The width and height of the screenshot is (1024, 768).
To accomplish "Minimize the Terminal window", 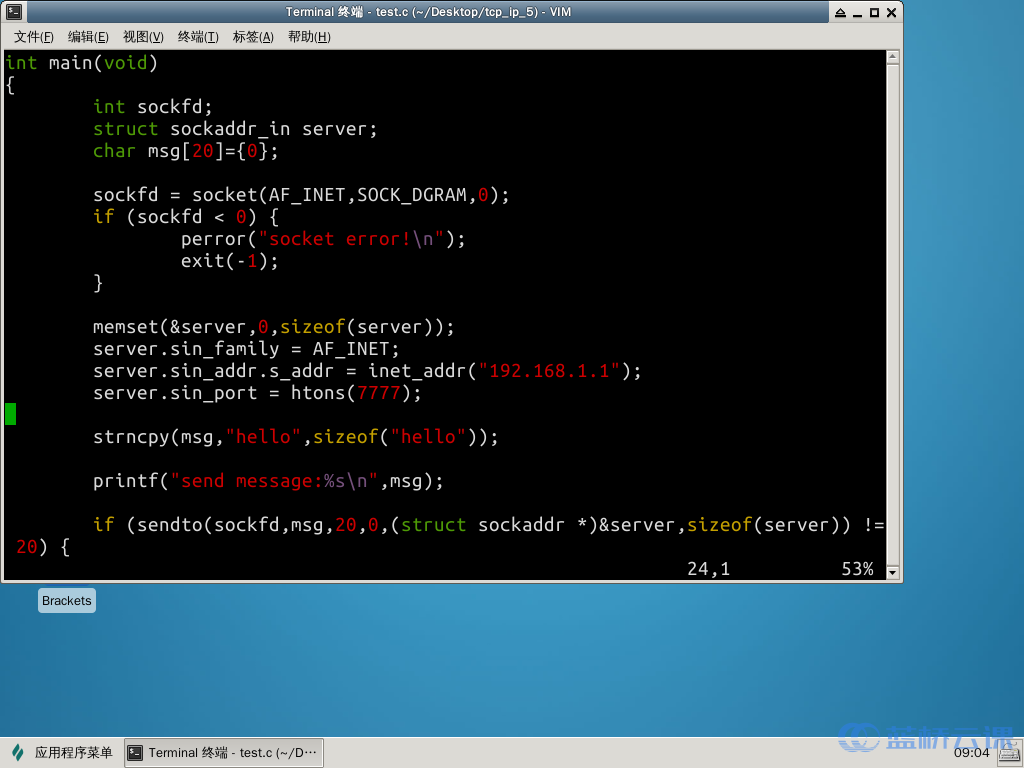I will click(x=857, y=12).
